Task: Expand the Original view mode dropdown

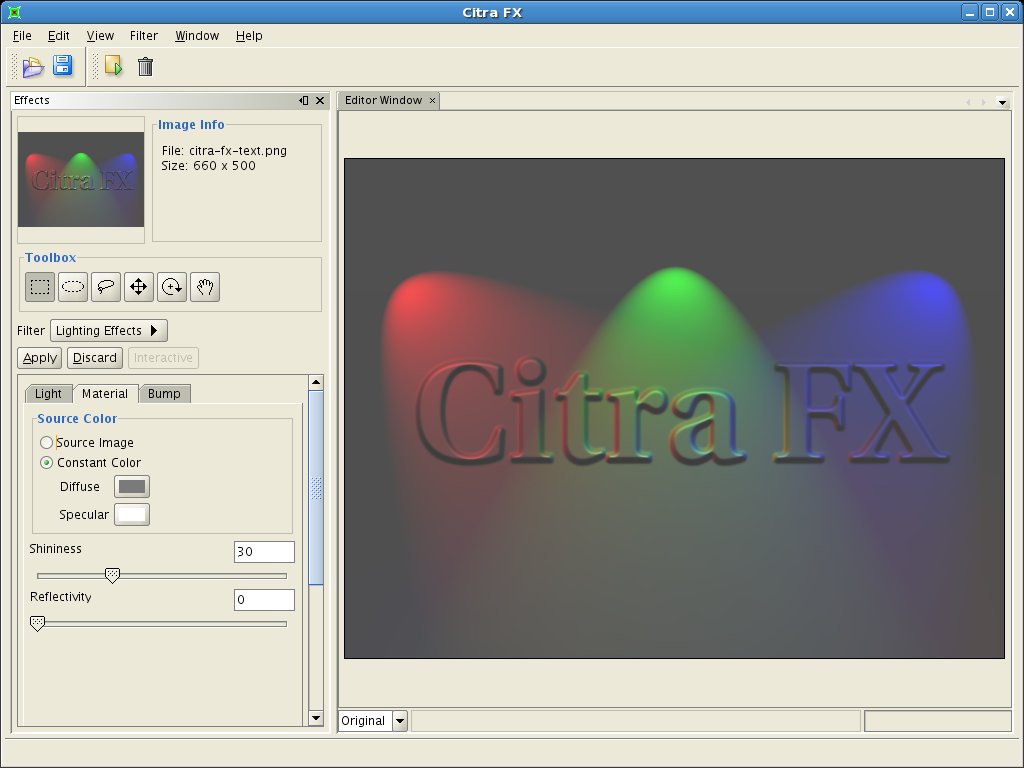Action: click(x=400, y=720)
